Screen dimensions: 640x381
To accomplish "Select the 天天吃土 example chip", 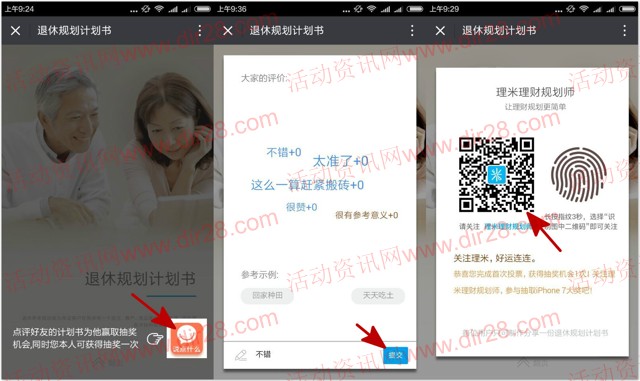I will tap(378, 295).
